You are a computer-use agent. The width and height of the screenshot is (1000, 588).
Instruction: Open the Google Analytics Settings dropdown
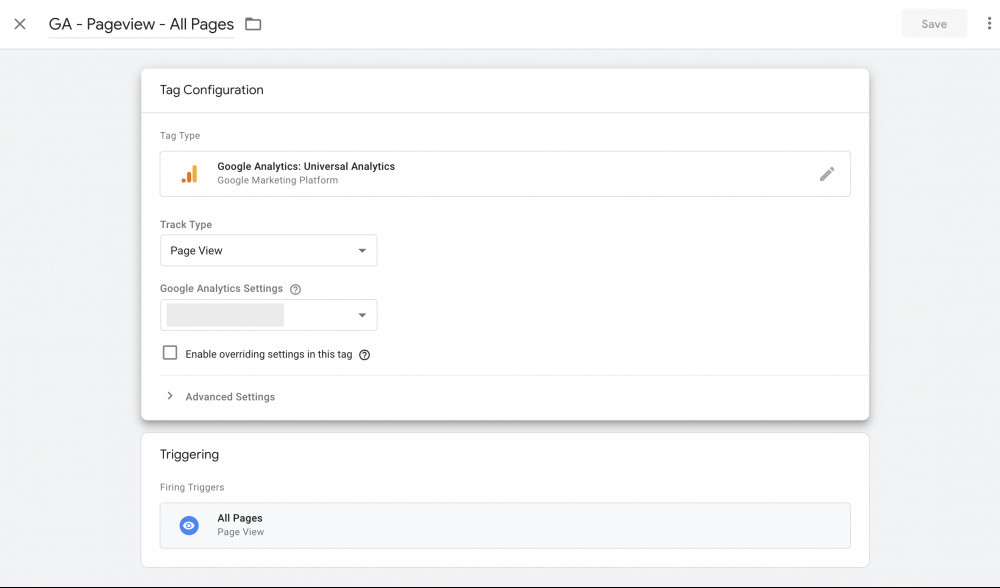(x=268, y=315)
